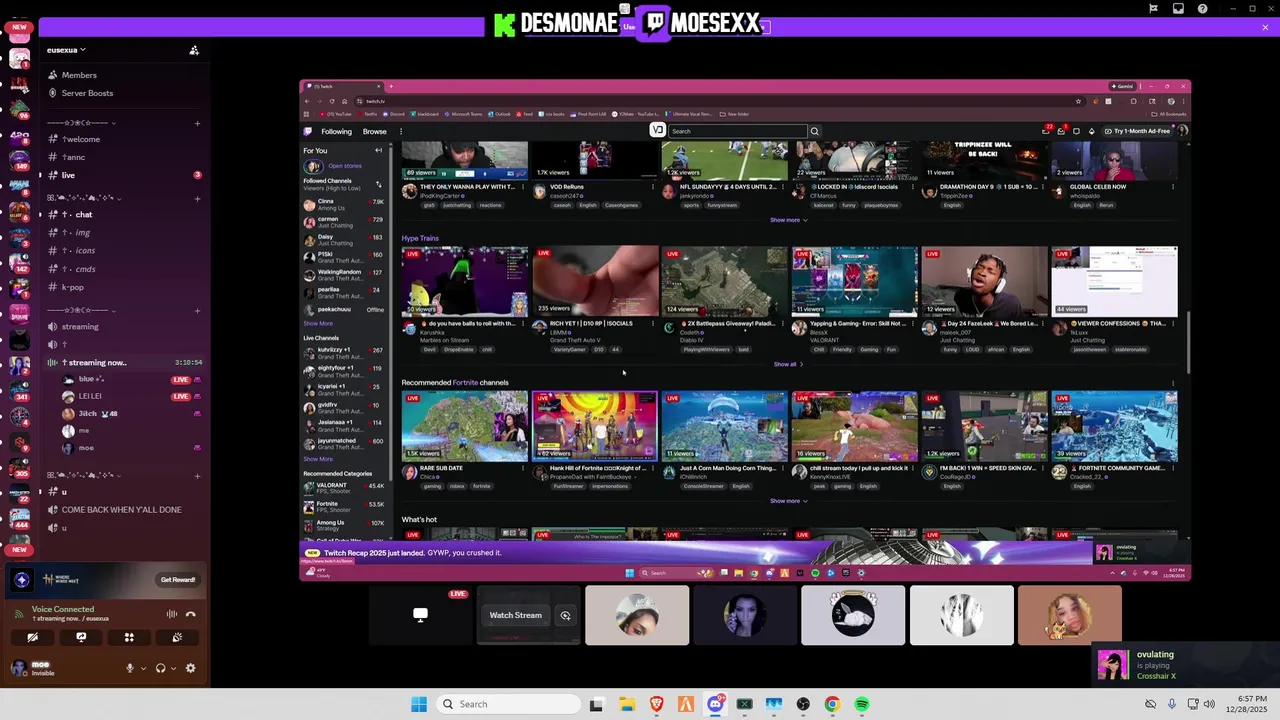Image resolution: width=1280 pixels, height=720 pixels.
Task: Click the taskbar microphone icon
Action: tap(1171, 704)
